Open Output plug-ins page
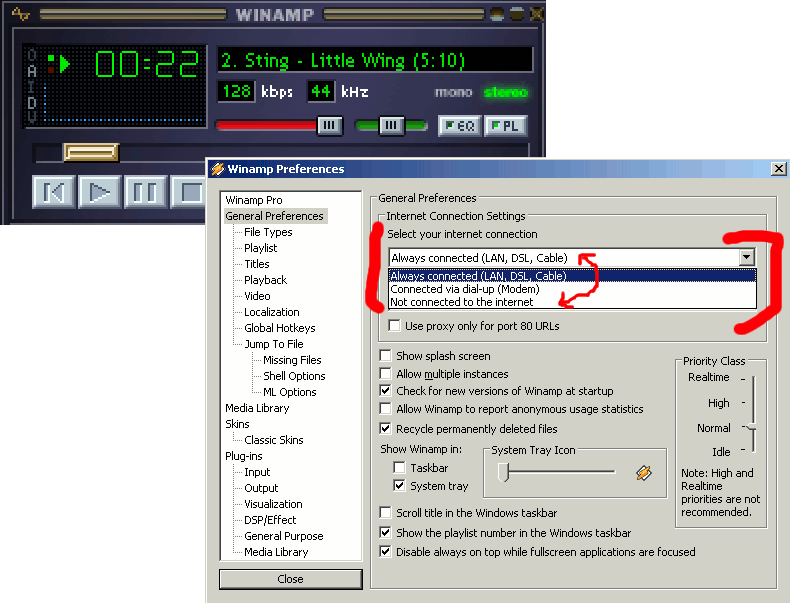Screen dimensions: 790x603 261,488
